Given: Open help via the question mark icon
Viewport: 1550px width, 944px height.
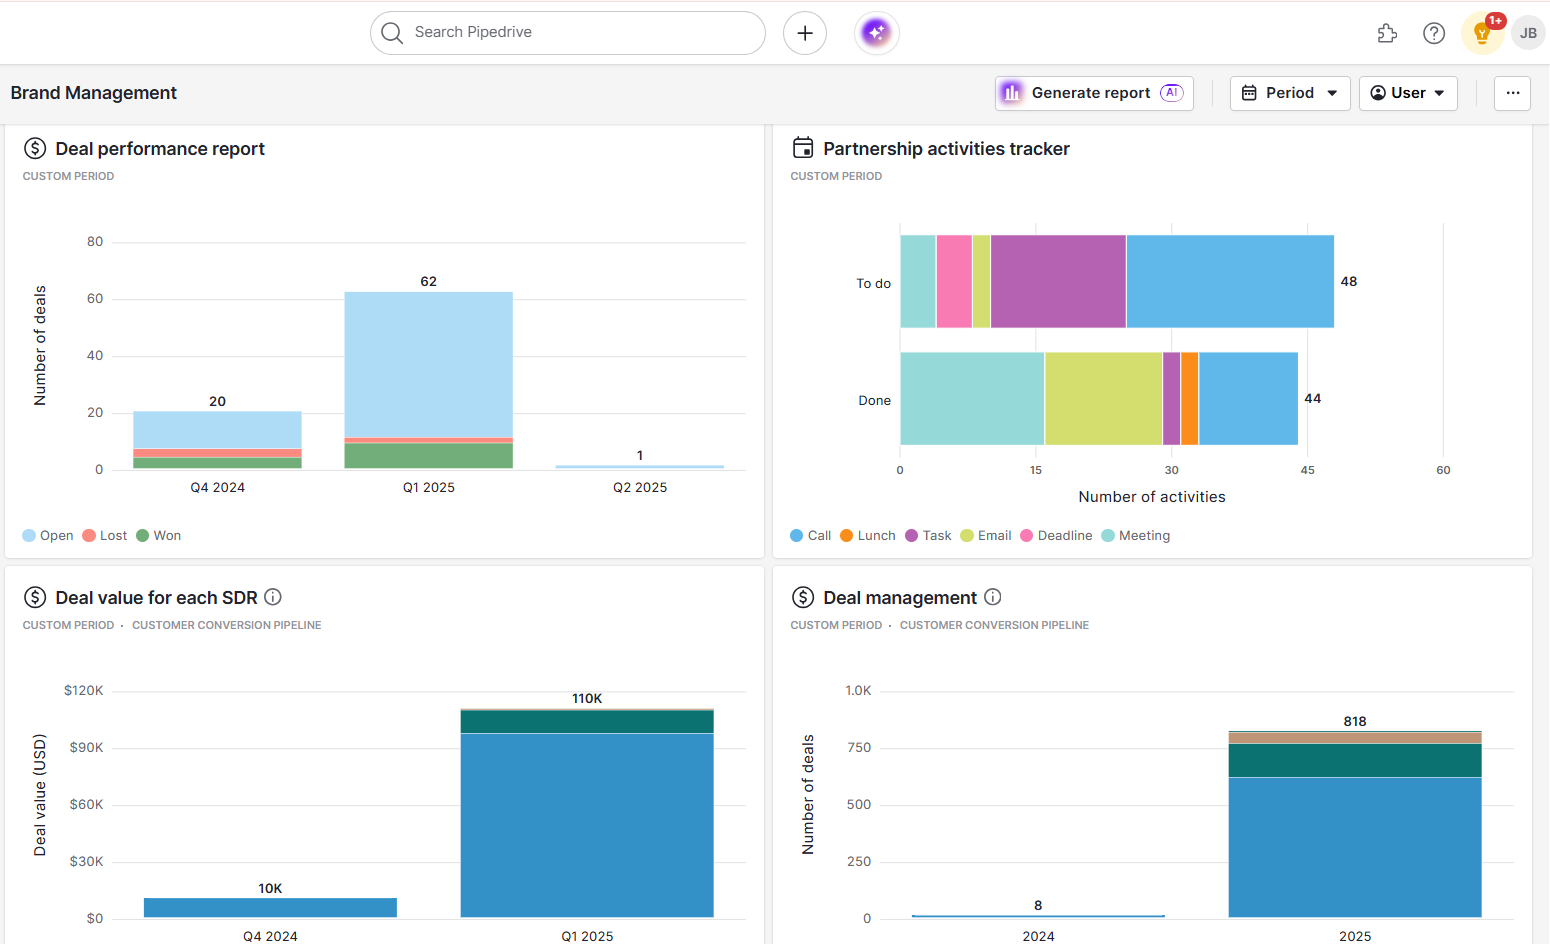Looking at the screenshot, I should pos(1434,33).
